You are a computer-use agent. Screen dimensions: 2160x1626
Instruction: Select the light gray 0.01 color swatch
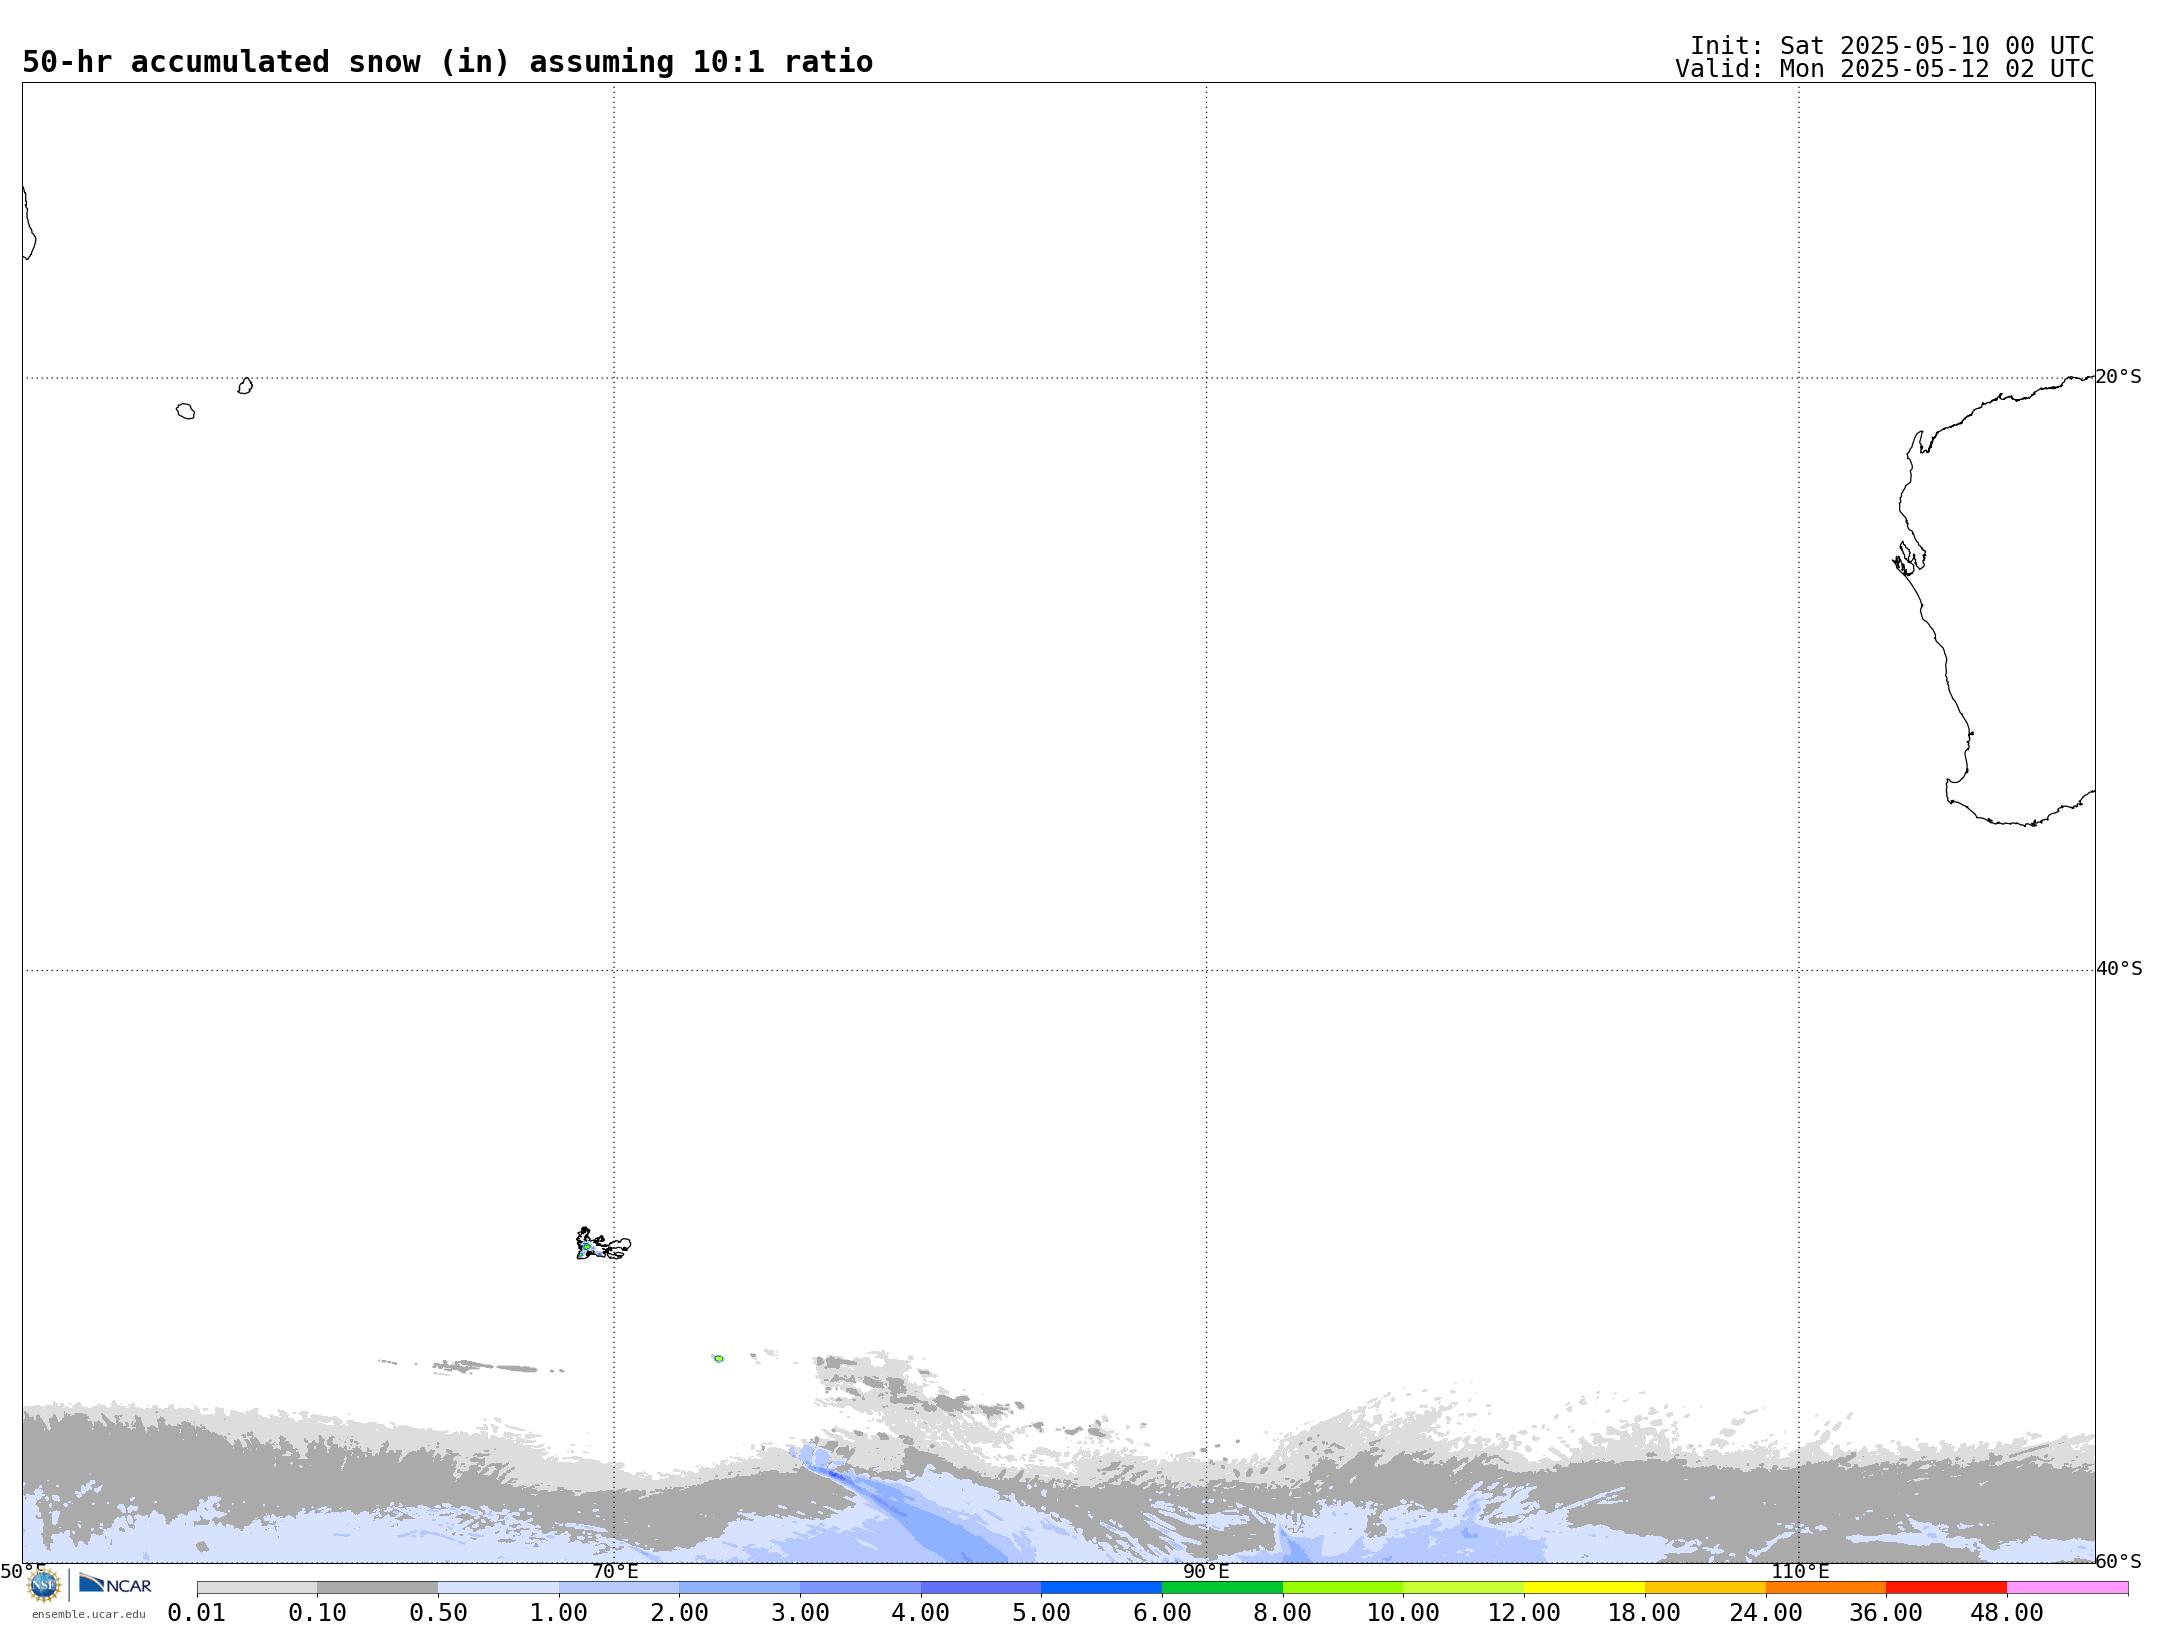(257, 1588)
